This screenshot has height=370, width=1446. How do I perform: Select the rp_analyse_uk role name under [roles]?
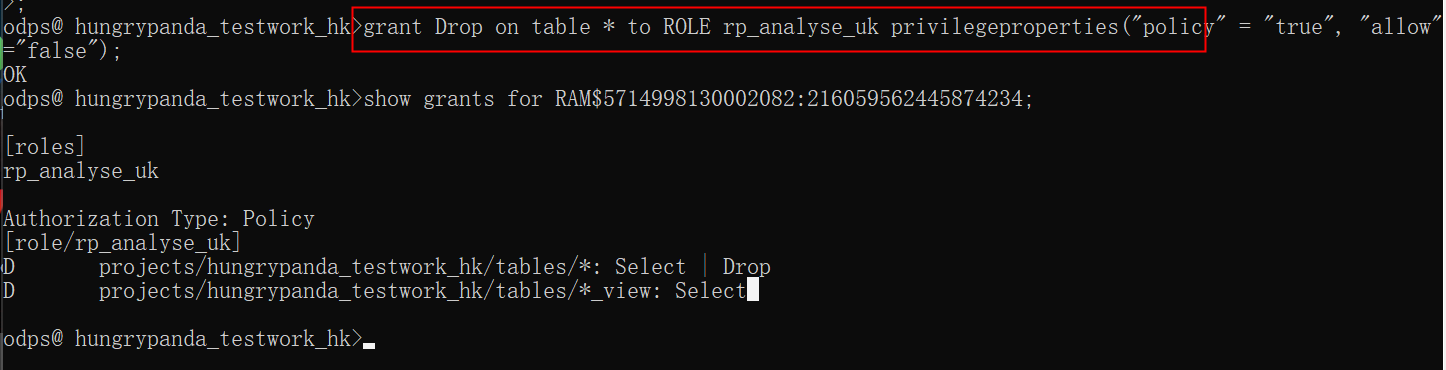click(81, 172)
